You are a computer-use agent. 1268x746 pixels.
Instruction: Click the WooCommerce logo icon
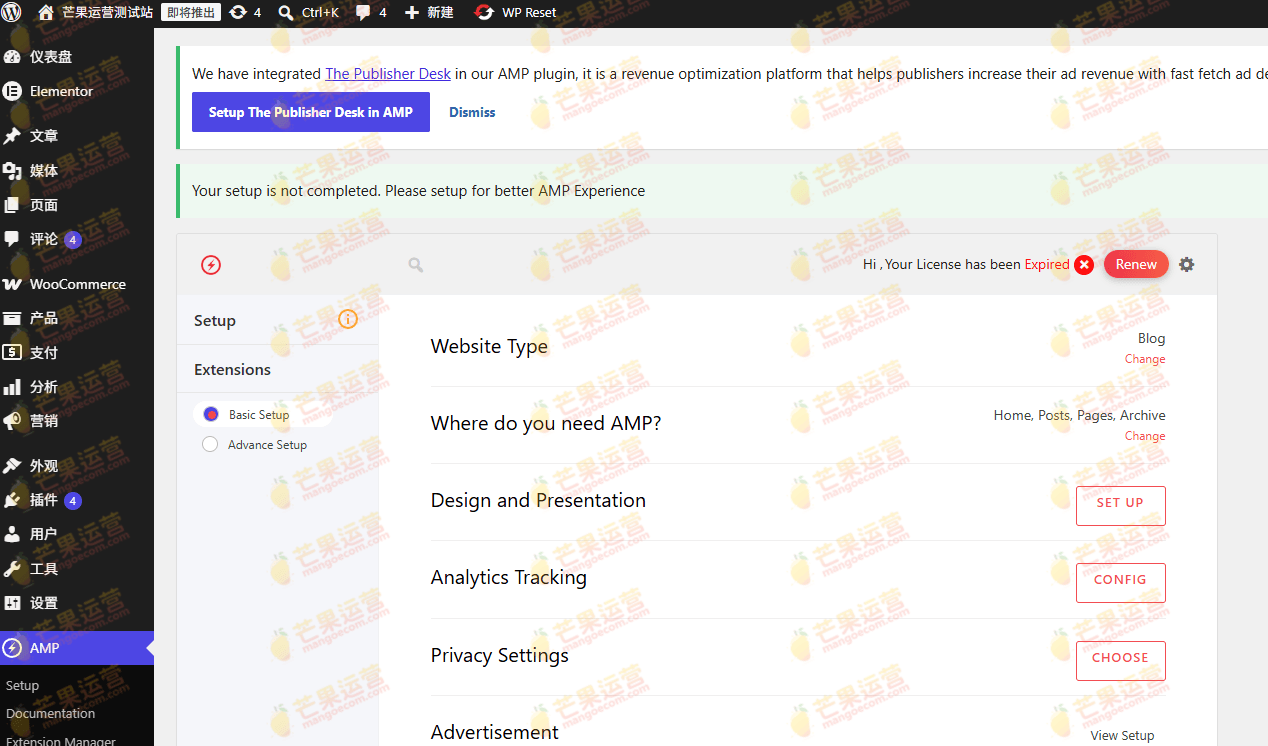point(12,284)
